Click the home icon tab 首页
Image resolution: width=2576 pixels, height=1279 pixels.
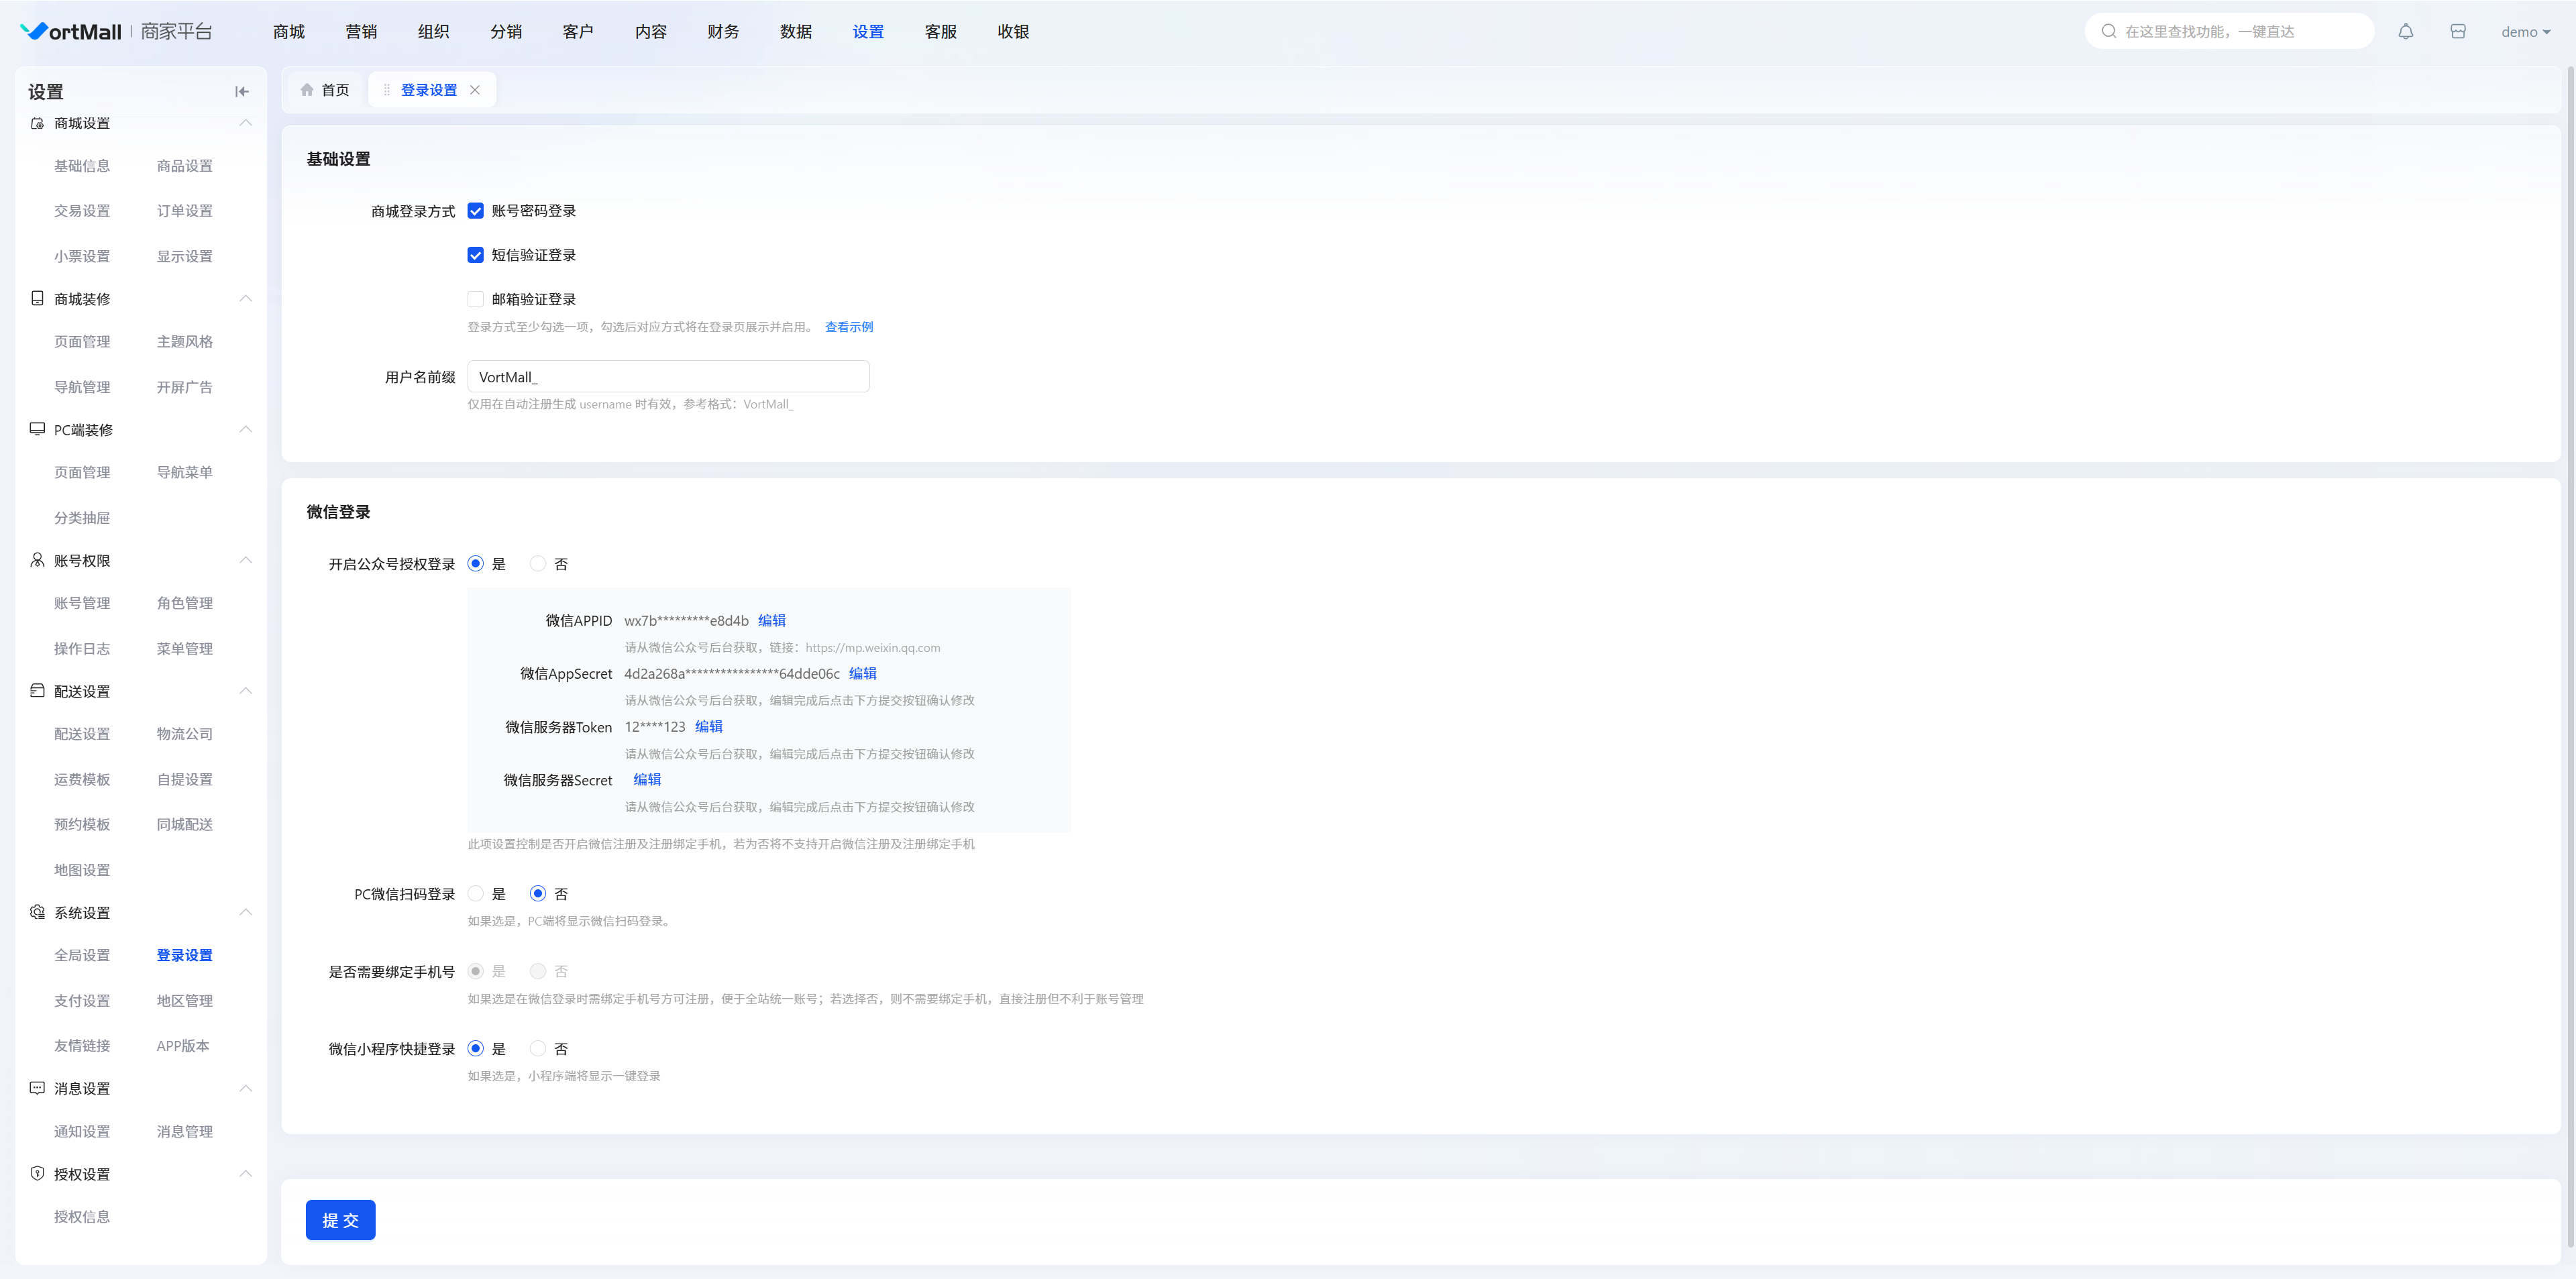(325, 90)
